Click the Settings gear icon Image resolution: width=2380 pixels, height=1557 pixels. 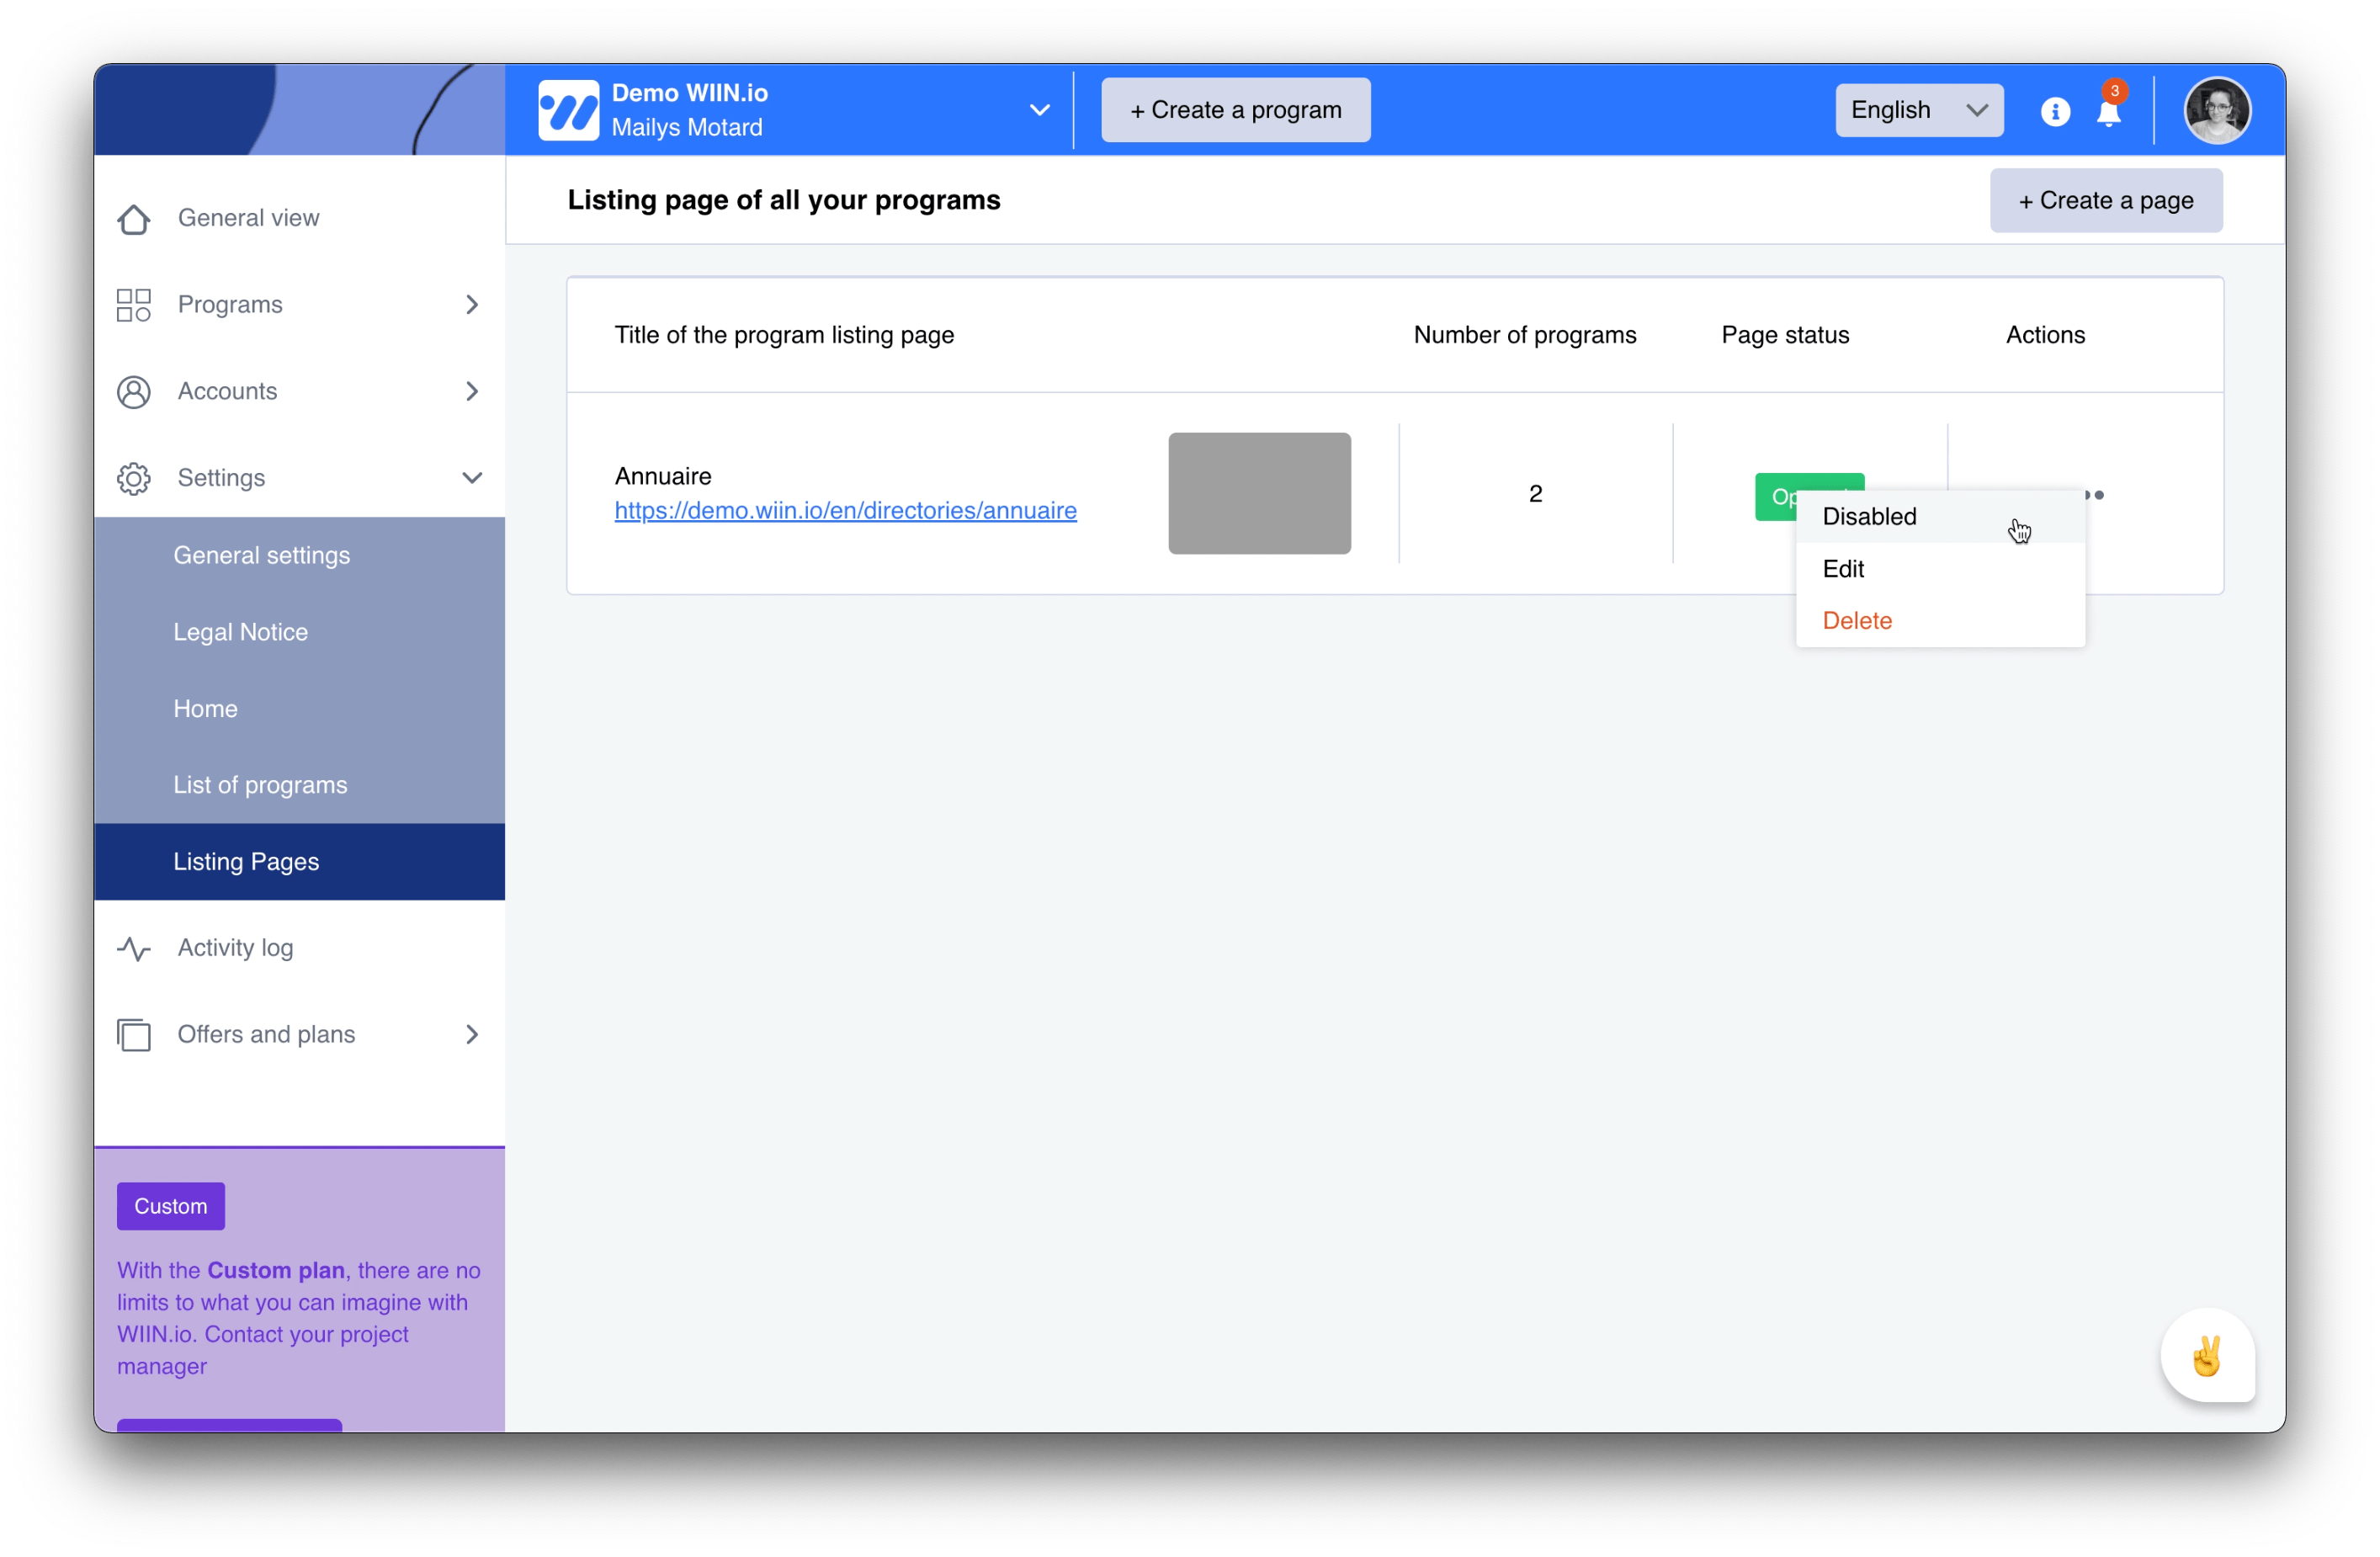(x=133, y=478)
